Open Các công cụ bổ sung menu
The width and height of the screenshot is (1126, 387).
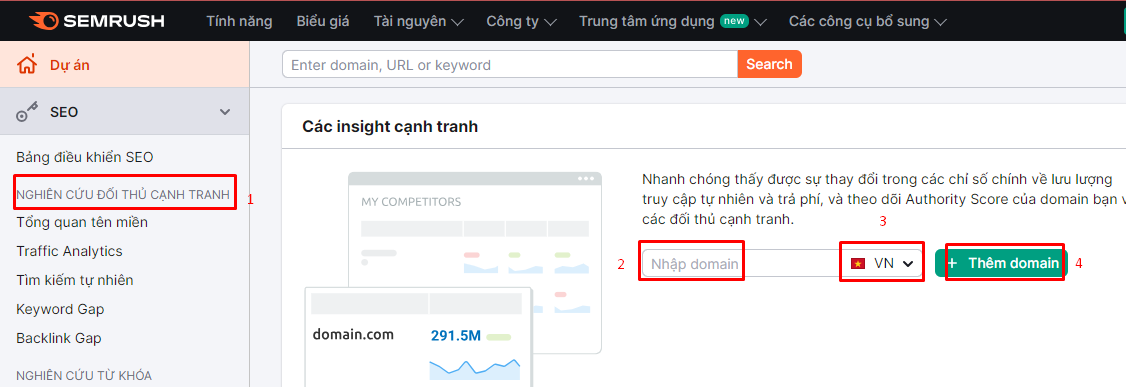coord(867,21)
